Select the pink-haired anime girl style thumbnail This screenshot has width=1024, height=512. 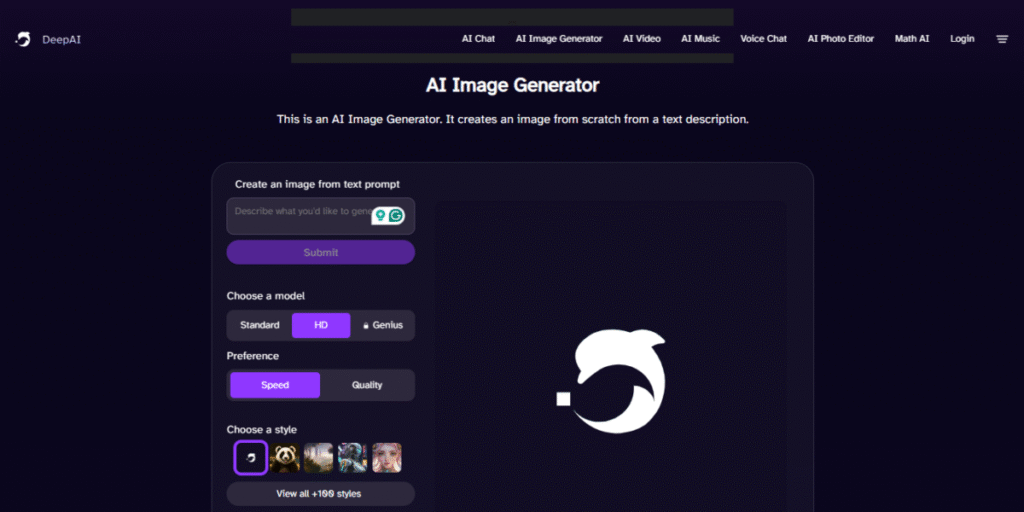(387, 458)
